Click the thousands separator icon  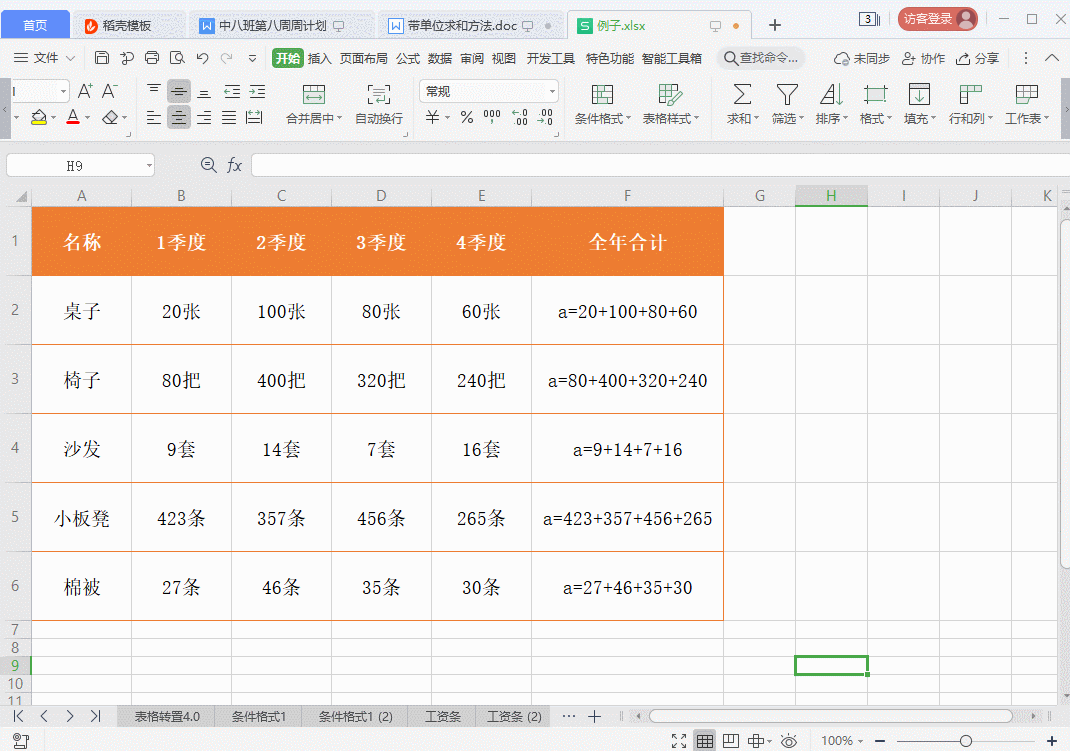(x=492, y=117)
